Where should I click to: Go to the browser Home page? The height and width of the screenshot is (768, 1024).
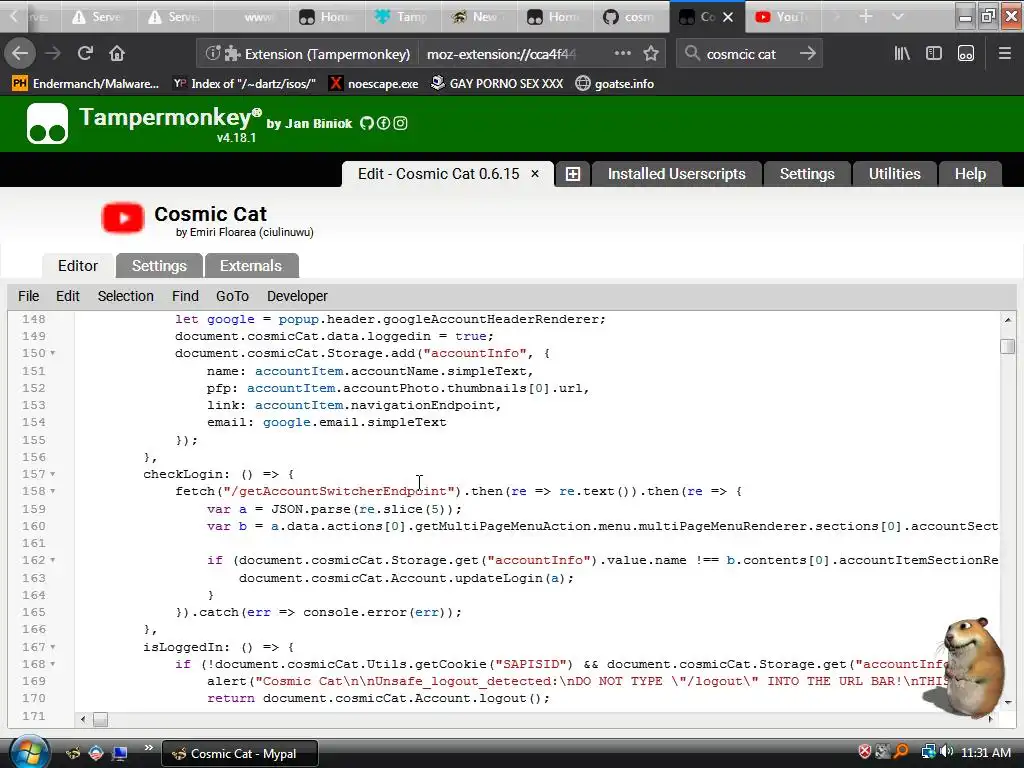(117, 53)
